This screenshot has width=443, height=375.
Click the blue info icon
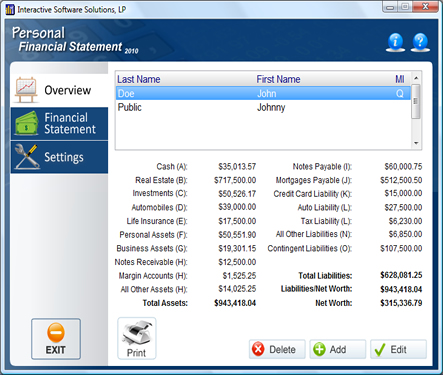pos(395,43)
